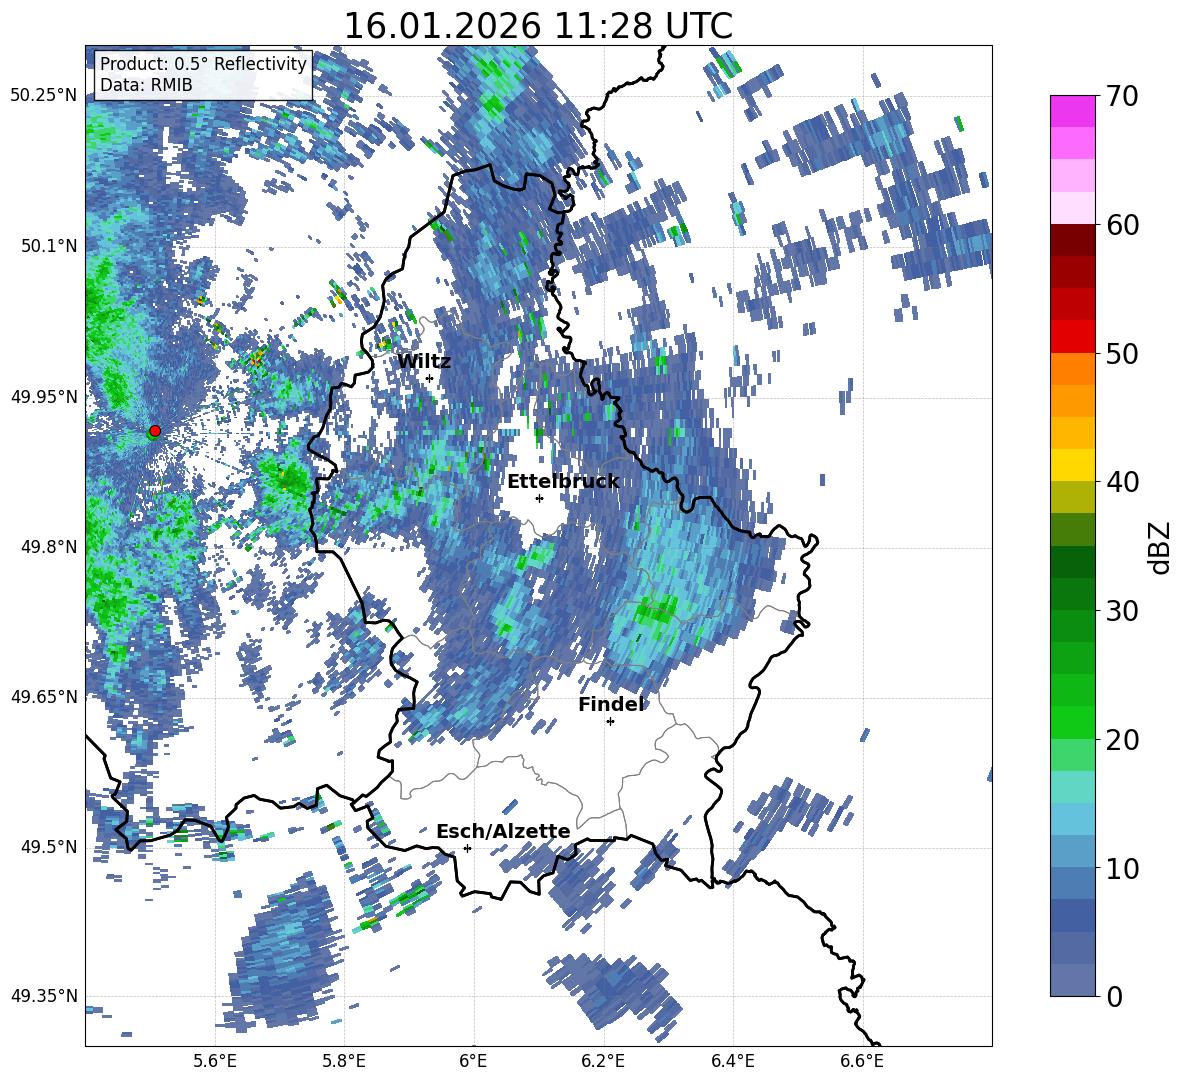
Task: Click the 5.8°E longitude label
Action: 344,1061
